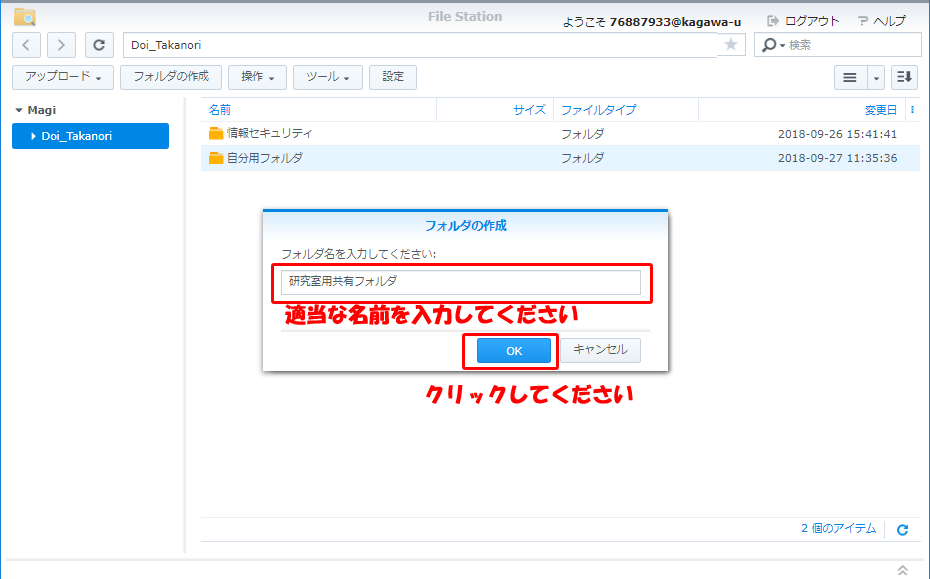Screen dimensions: 930x579
Task: Sort by 名前 column header
Action: tap(220, 110)
